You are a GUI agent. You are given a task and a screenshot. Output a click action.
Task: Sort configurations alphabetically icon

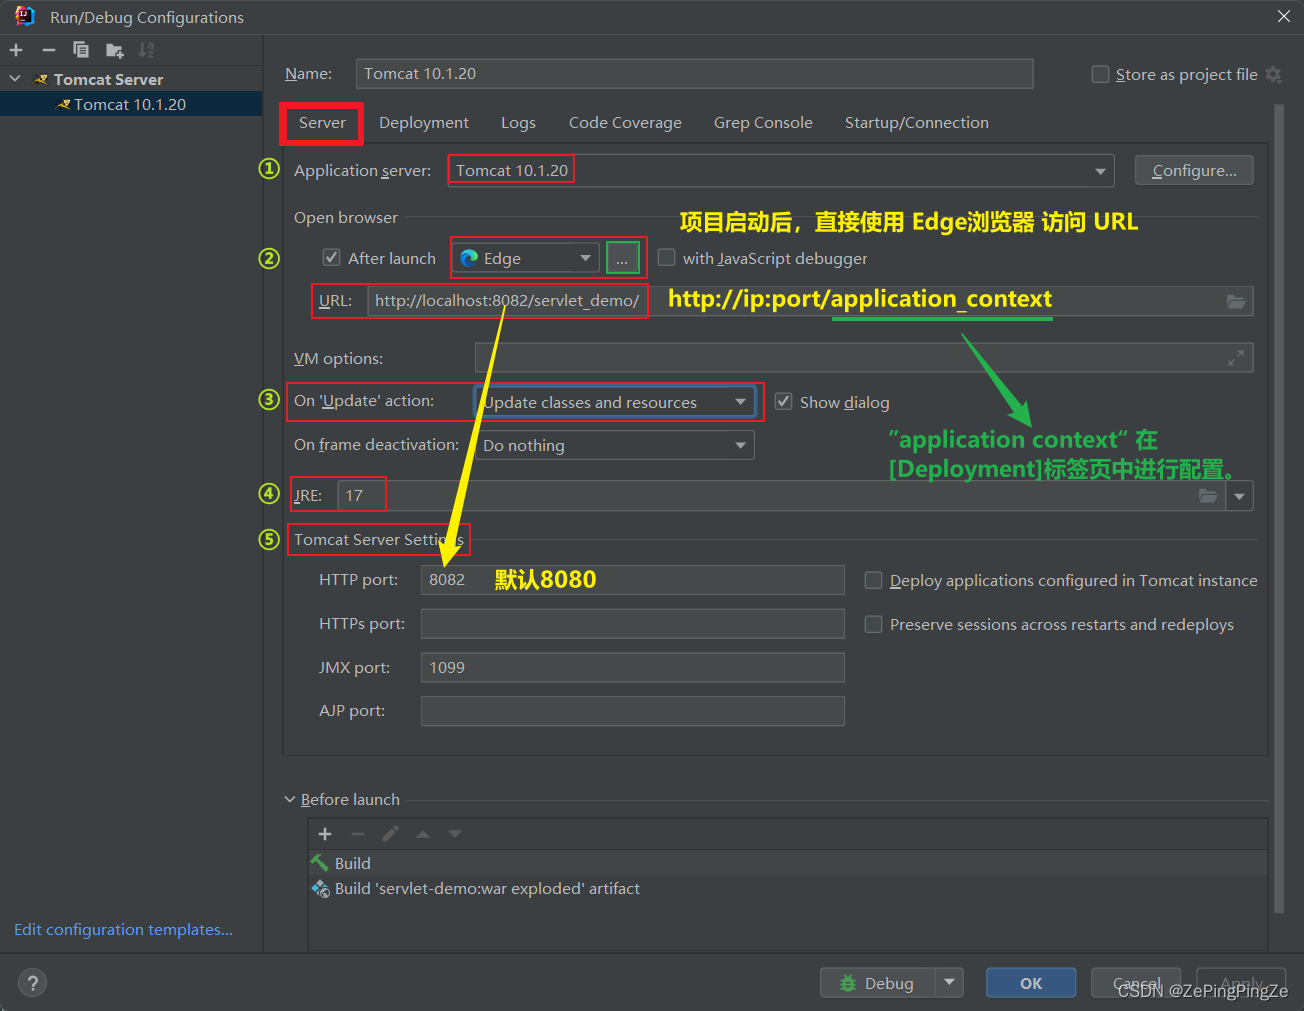[x=146, y=50]
